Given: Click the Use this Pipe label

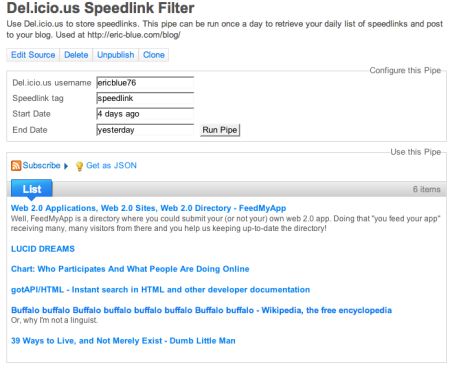Looking at the screenshot, I should [x=416, y=152].
